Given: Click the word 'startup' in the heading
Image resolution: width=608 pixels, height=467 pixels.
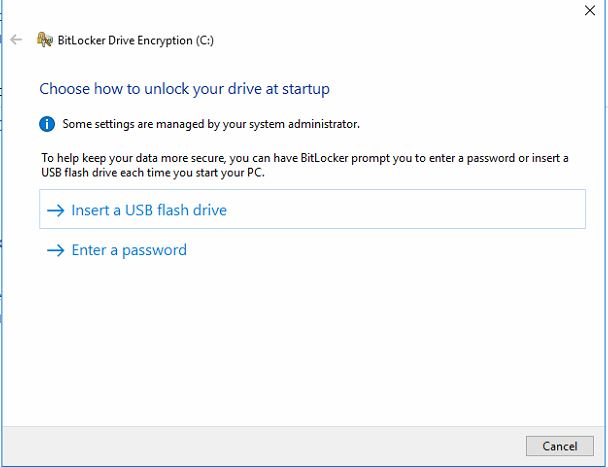Looking at the screenshot, I should coord(303,89).
